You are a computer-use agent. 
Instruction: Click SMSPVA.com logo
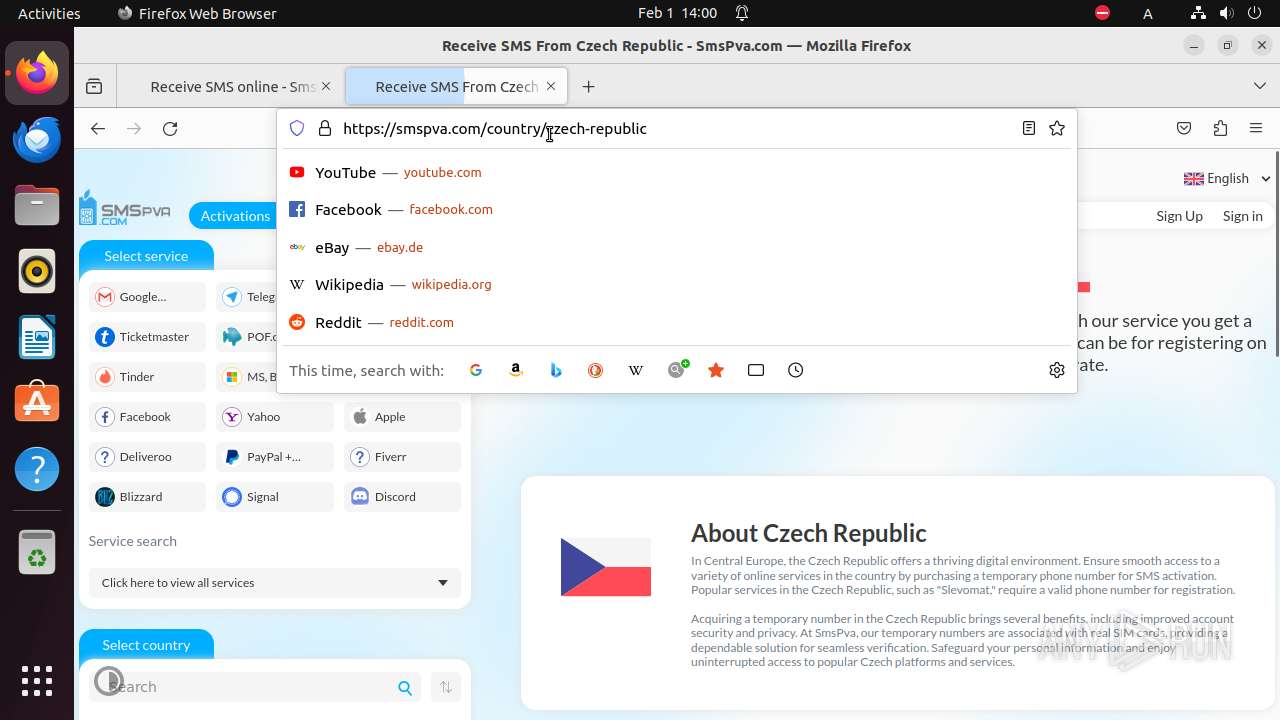point(125,208)
